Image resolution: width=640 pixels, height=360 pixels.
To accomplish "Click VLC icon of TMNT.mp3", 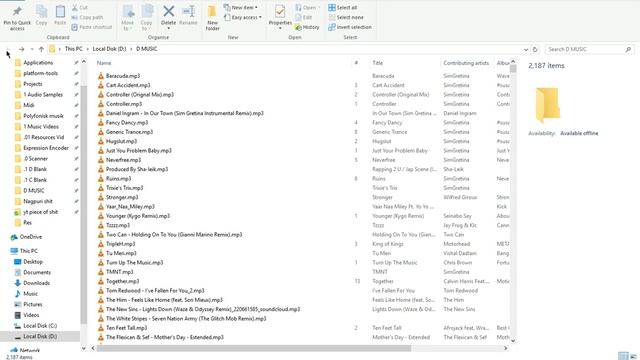I will [x=101, y=272].
